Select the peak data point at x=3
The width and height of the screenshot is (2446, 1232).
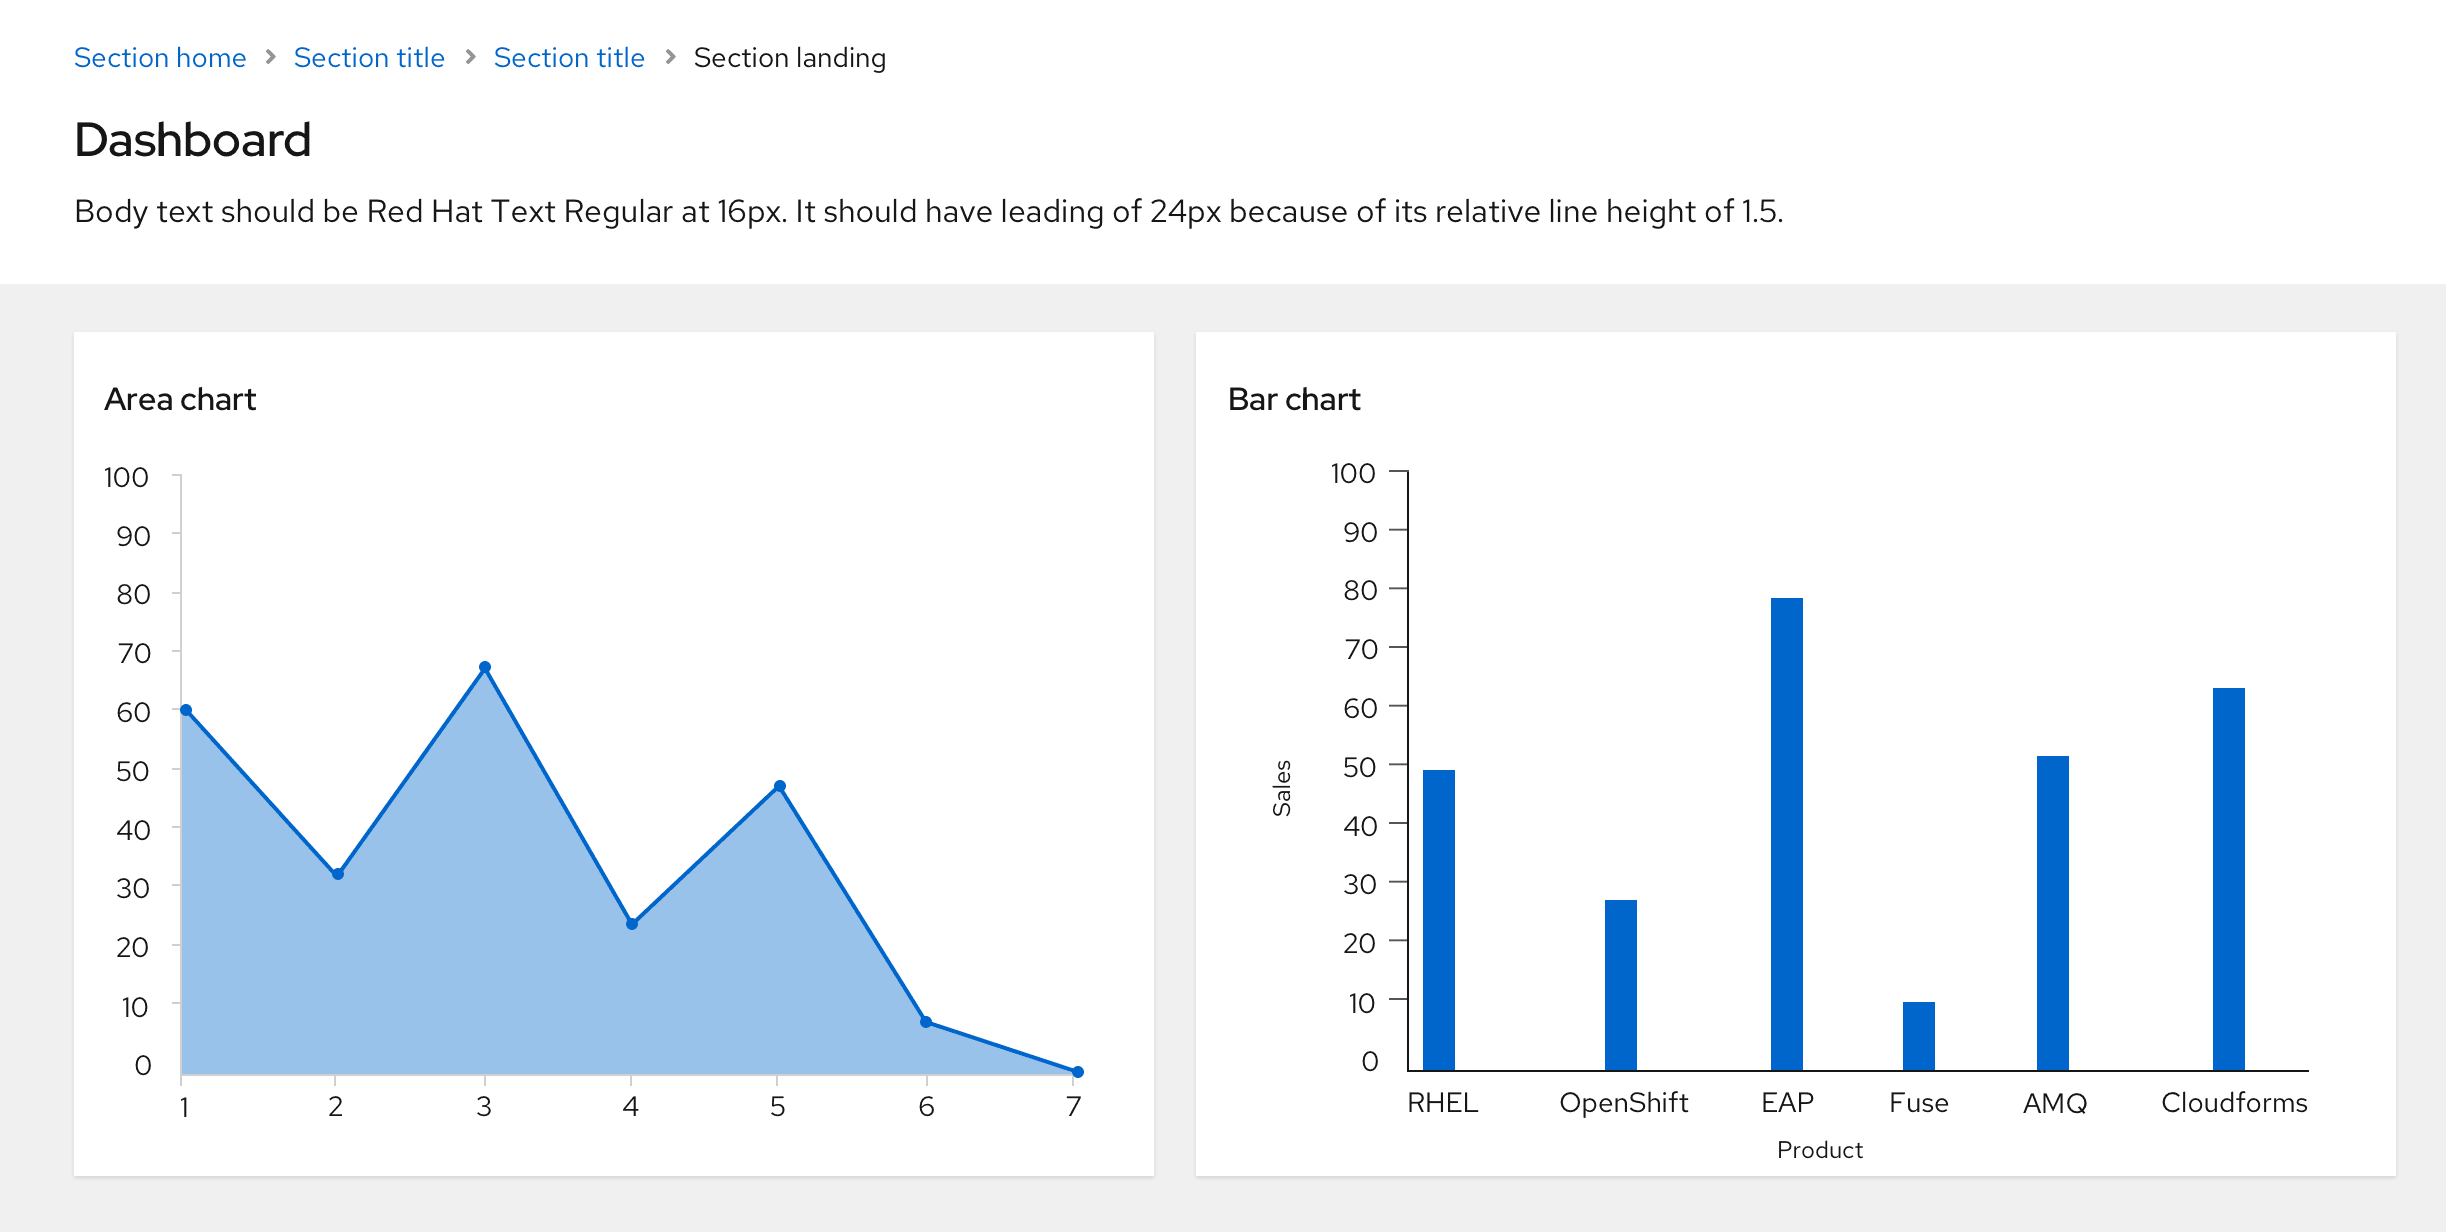click(485, 667)
